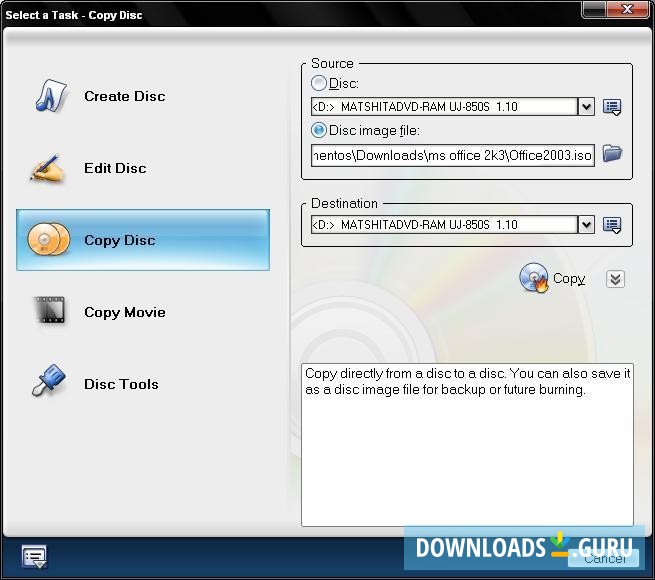Screen dimensions: 655x580
Task: Open the Destination drive details list icon
Action: [612, 225]
